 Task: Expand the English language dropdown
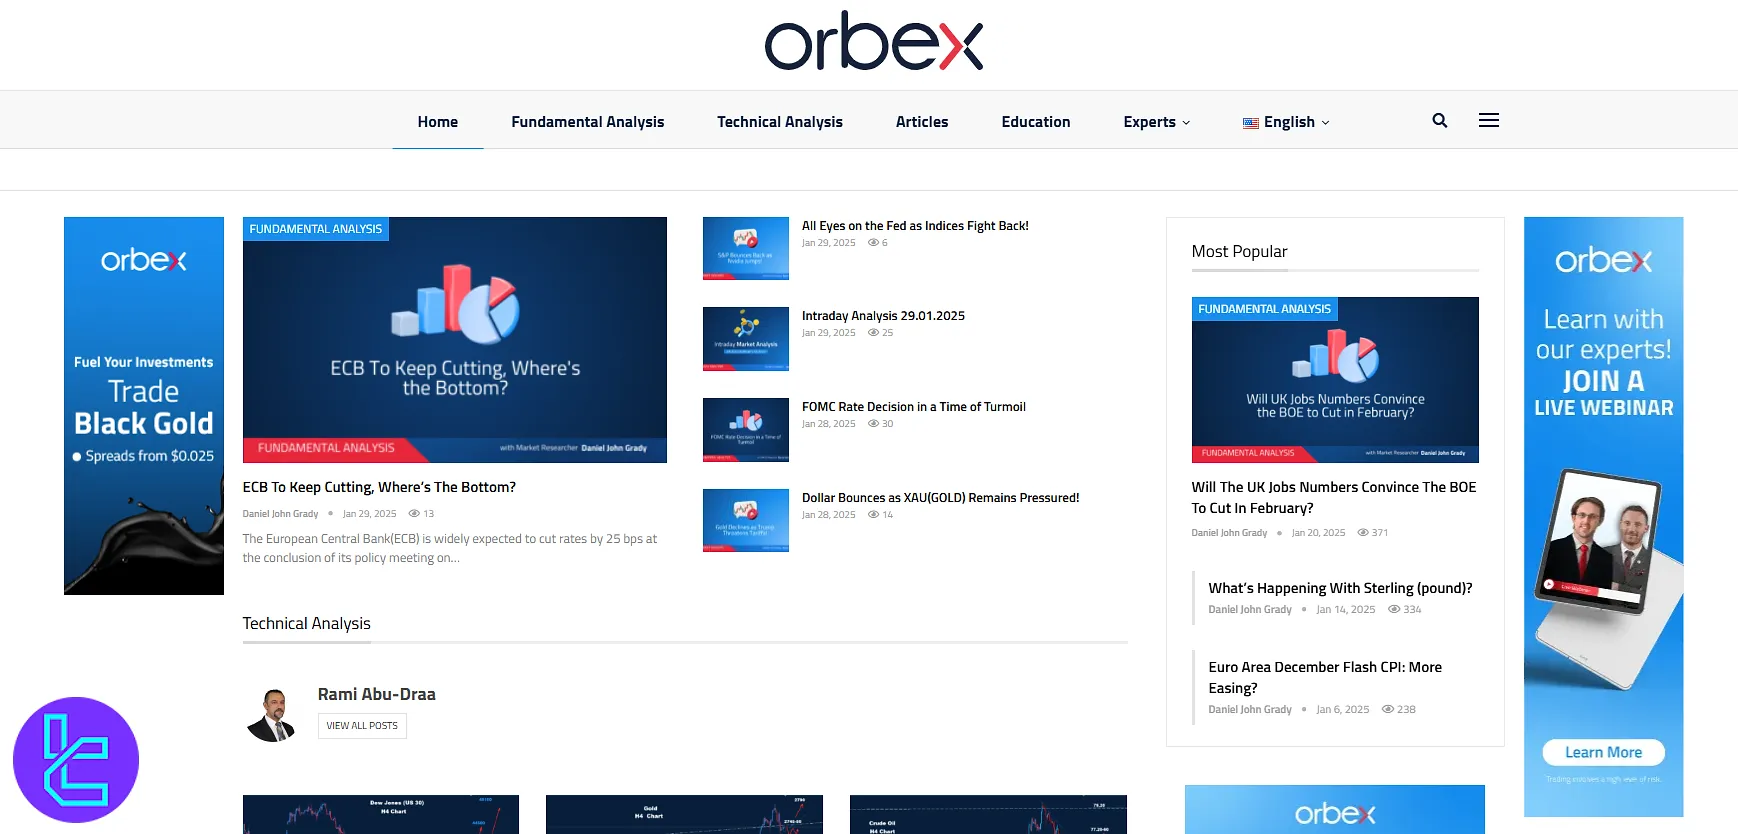click(x=1289, y=122)
